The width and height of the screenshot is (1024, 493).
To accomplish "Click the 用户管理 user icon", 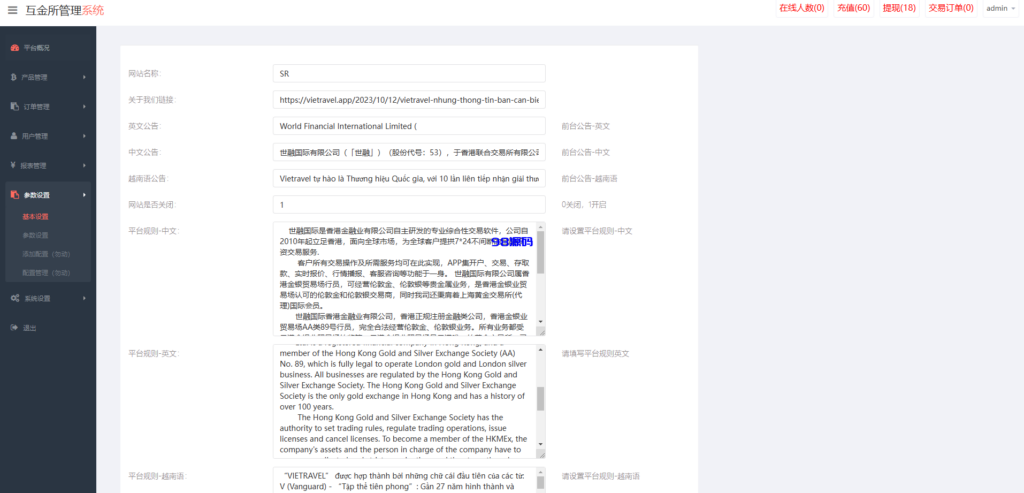I will [x=14, y=136].
